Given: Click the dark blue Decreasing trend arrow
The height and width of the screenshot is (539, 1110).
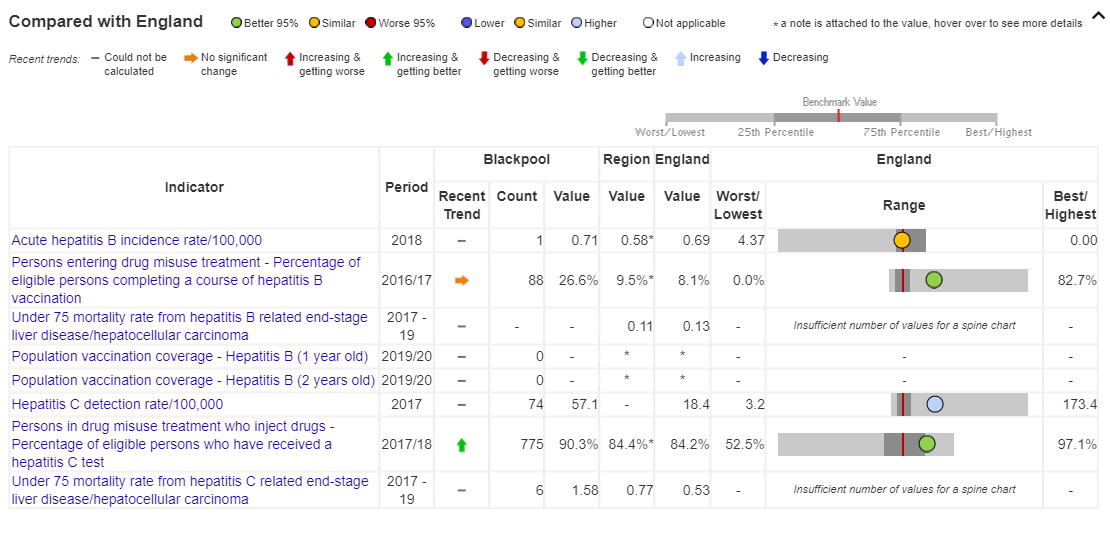Looking at the screenshot, I should point(764,58).
